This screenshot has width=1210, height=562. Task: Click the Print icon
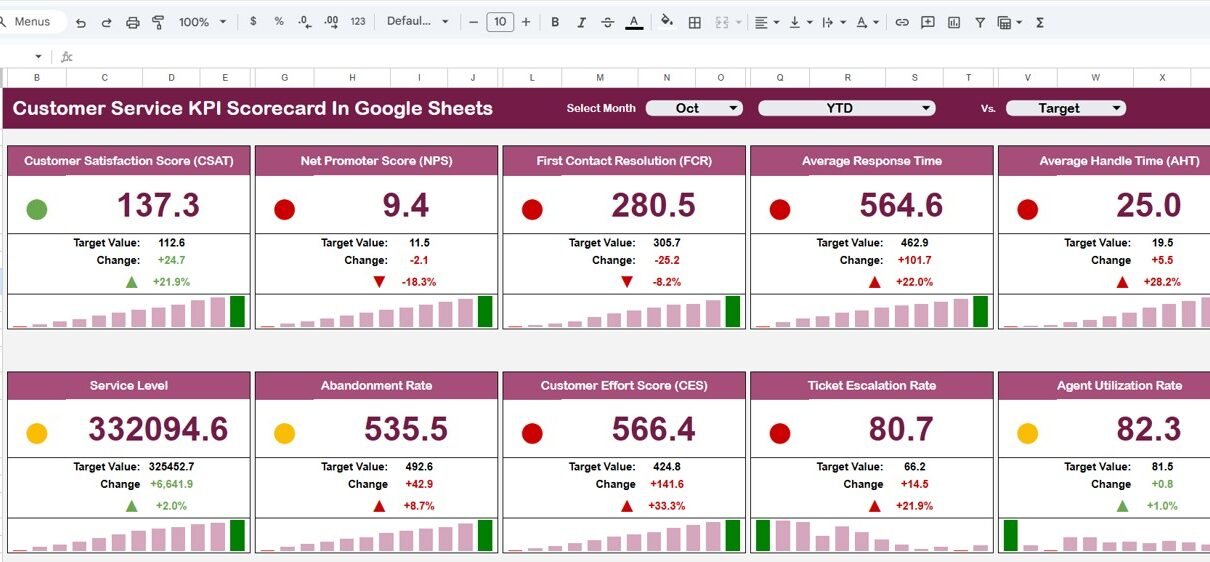click(133, 22)
